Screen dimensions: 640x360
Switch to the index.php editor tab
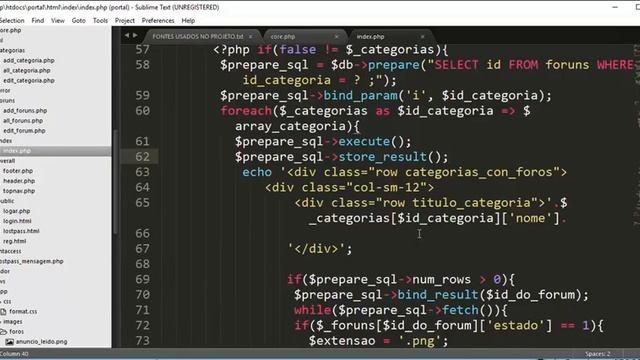point(370,37)
